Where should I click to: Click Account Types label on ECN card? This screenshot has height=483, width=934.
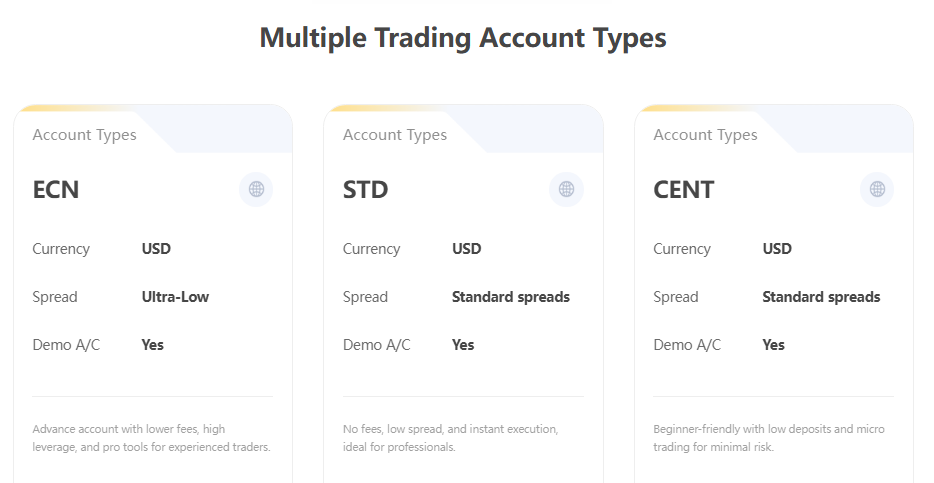(x=84, y=135)
